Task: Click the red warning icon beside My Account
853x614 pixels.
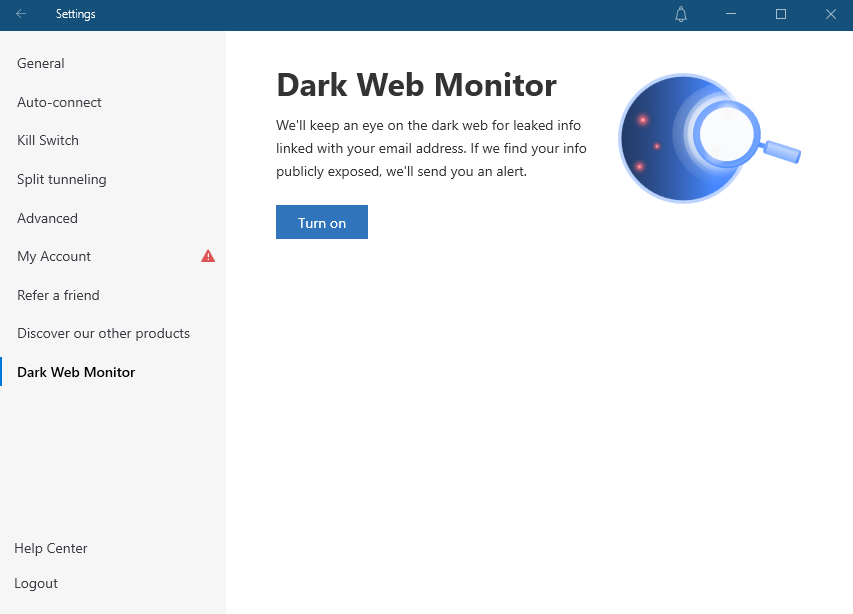Action: [x=208, y=256]
